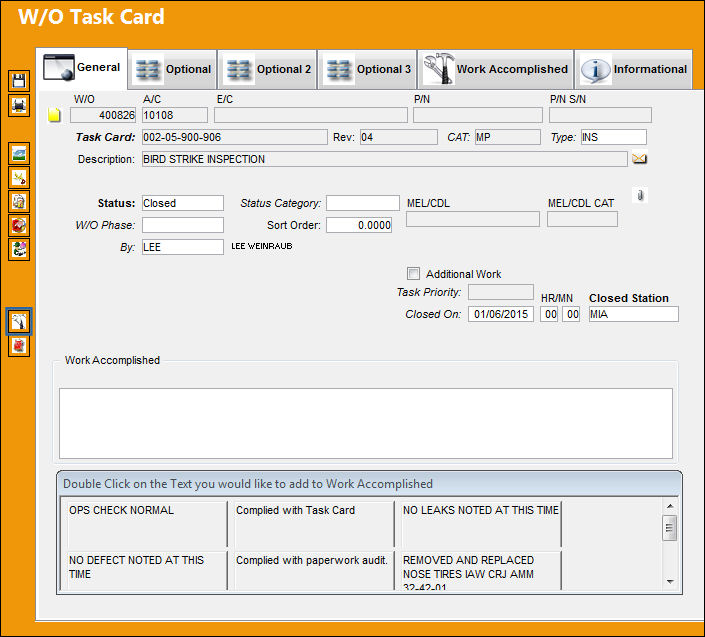Click the sidebar icon above the red swirl icon

point(19,201)
